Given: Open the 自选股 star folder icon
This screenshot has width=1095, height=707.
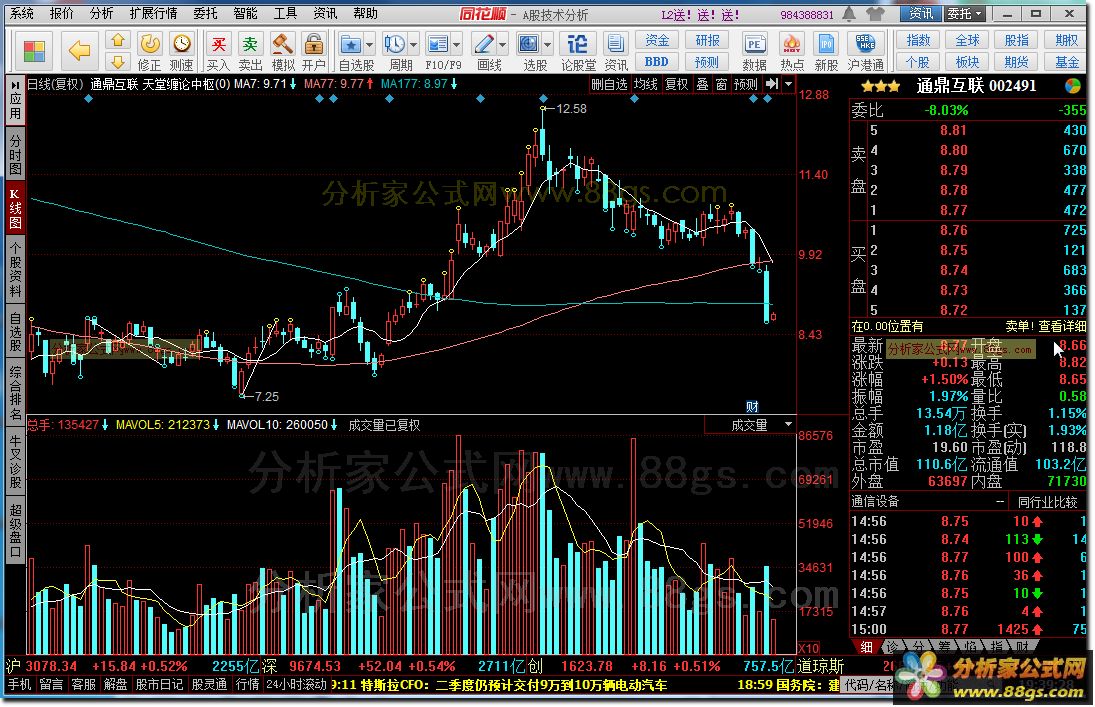Looking at the screenshot, I should tap(350, 45).
